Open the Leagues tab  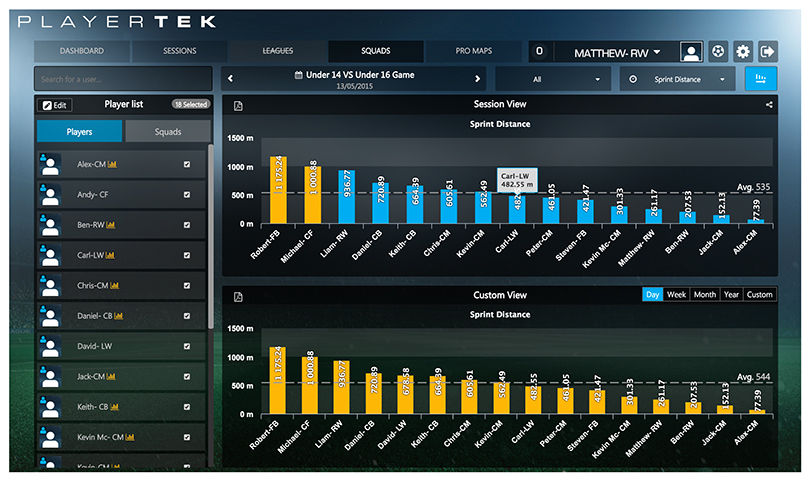(278, 51)
